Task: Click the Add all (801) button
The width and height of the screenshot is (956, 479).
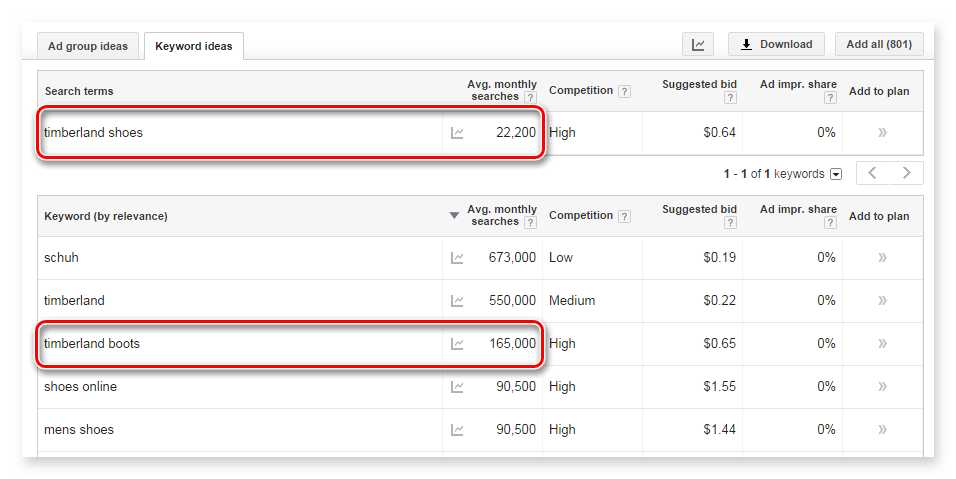Action: tap(879, 44)
